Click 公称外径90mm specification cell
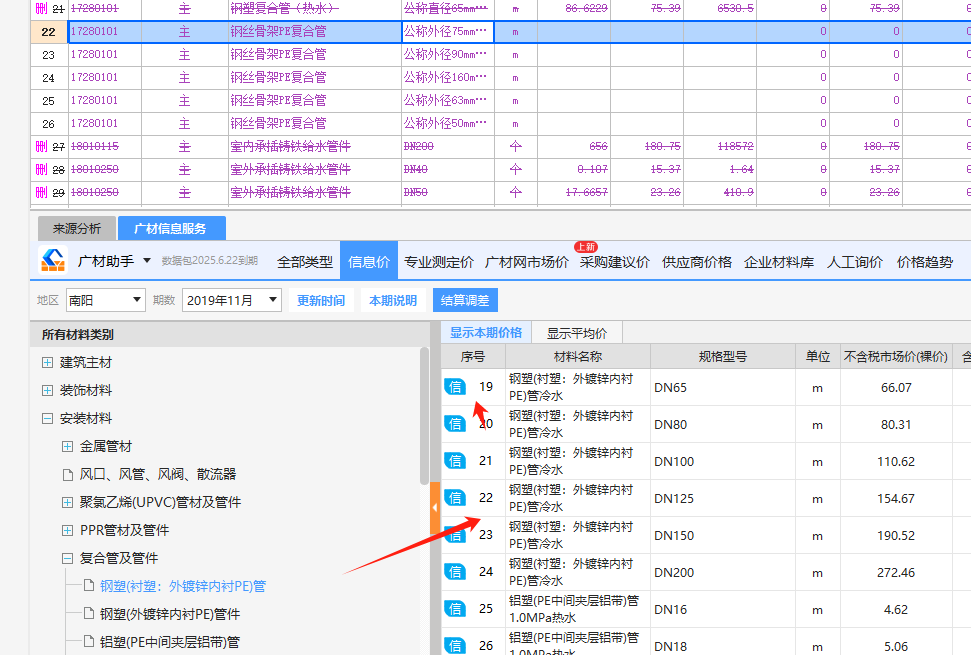 448,54
